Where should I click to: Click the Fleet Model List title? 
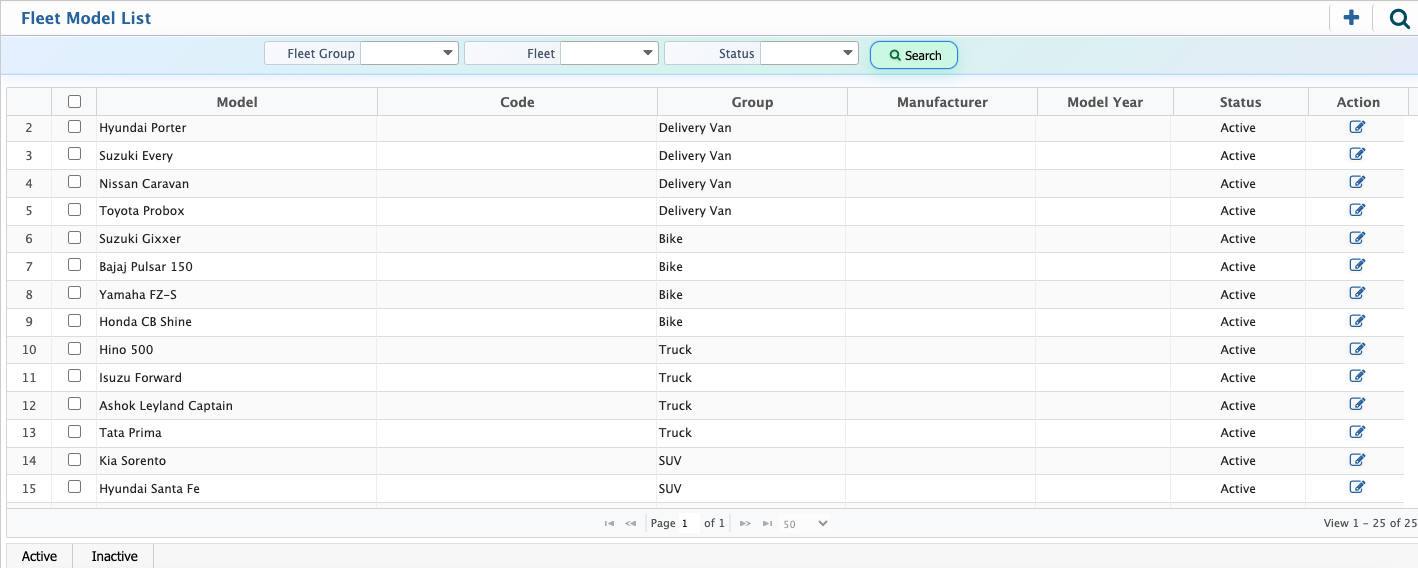pos(86,18)
